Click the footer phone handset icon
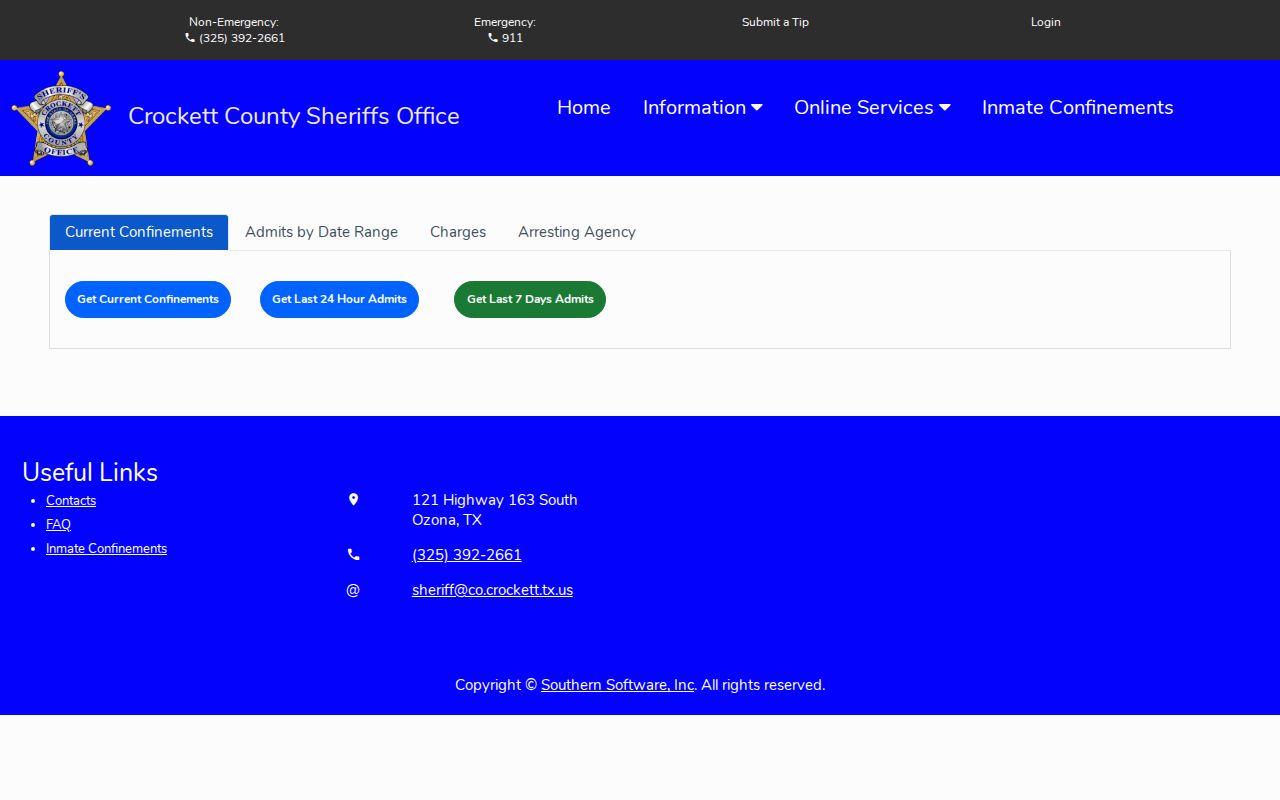The width and height of the screenshot is (1280, 800). coord(353,555)
